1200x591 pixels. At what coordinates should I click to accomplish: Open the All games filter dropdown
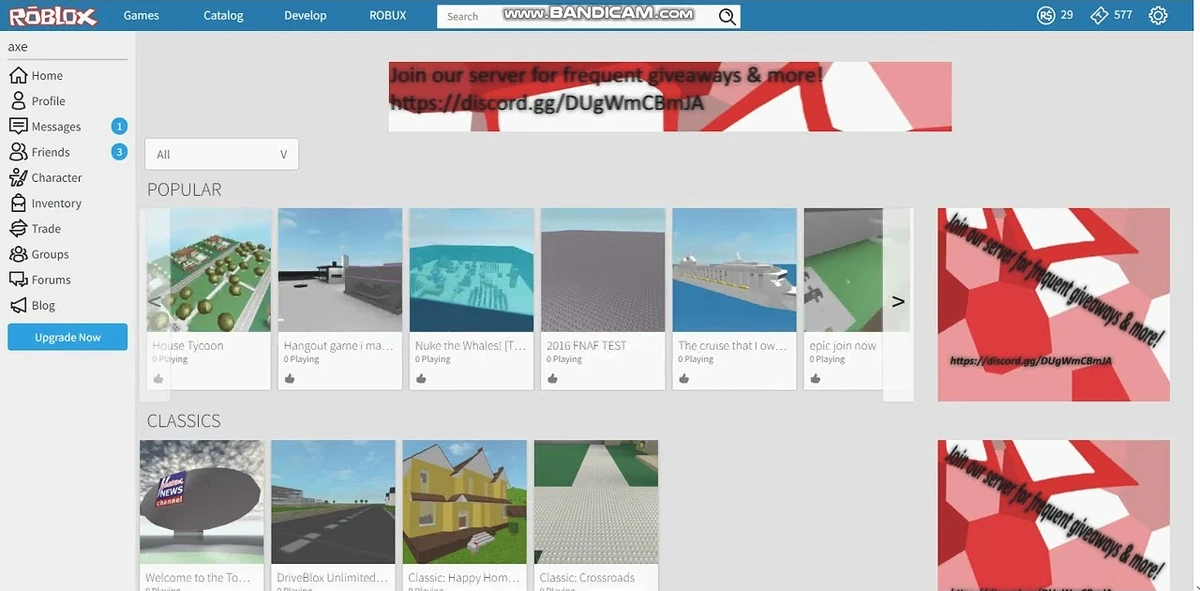tap(221, 154)
